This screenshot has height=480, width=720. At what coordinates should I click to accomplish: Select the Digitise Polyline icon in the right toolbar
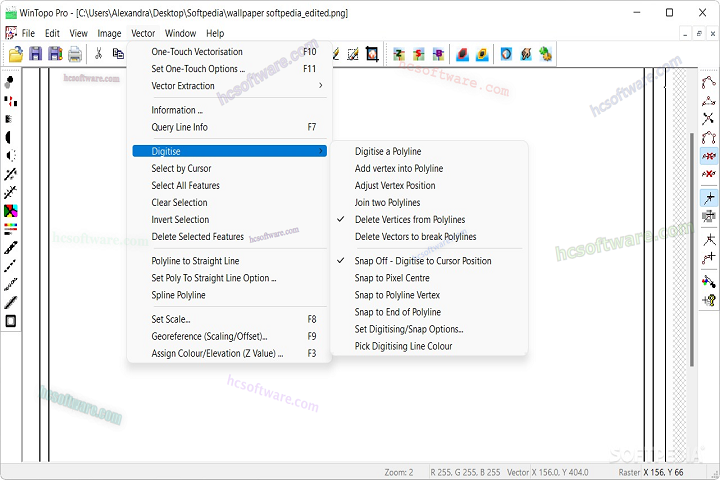[709, 83]
